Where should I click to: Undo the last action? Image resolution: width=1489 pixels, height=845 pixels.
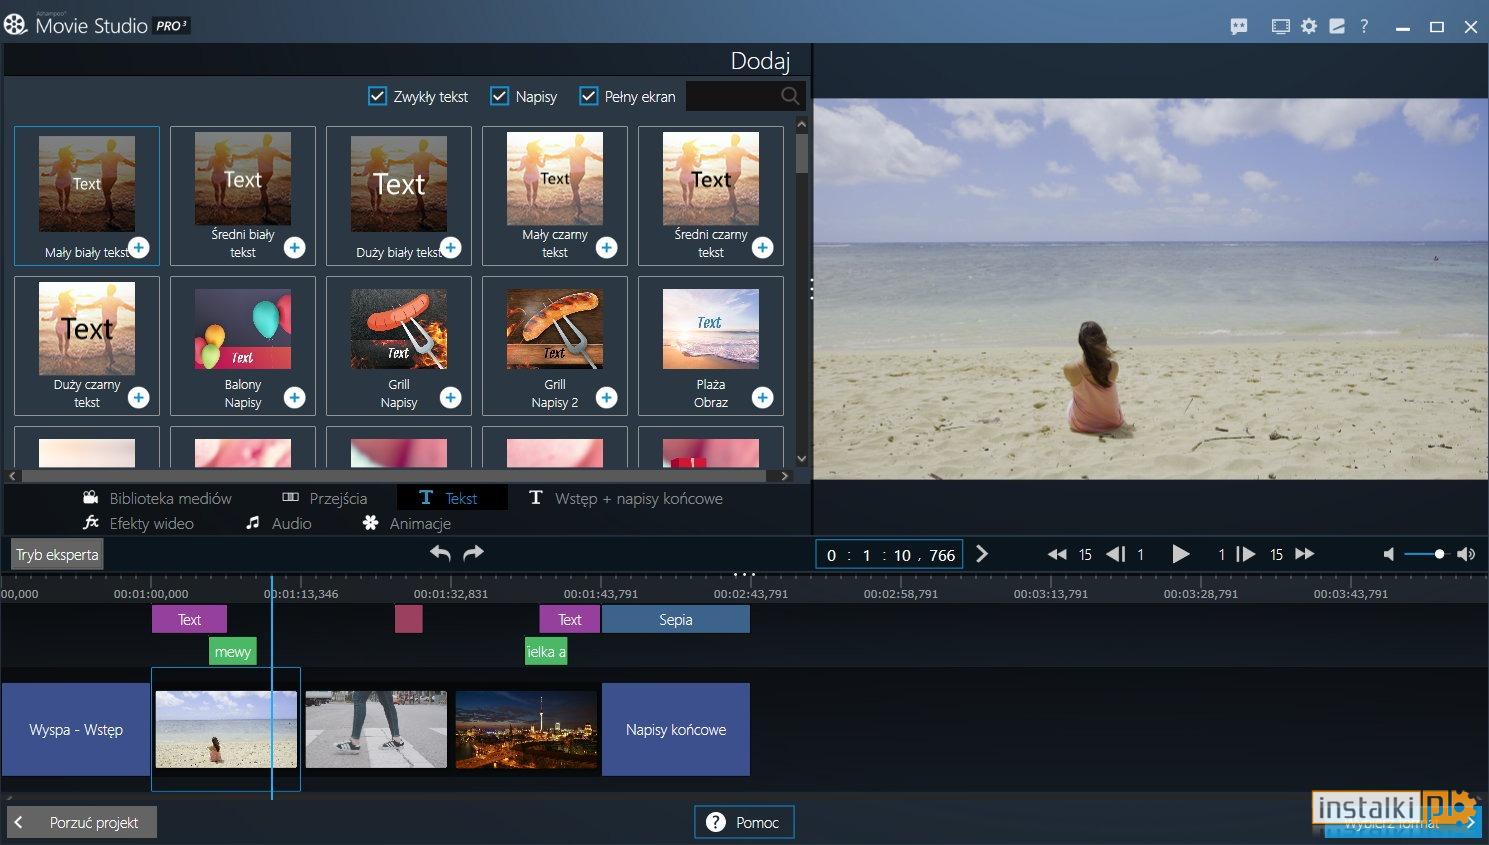tap(440, 553)
